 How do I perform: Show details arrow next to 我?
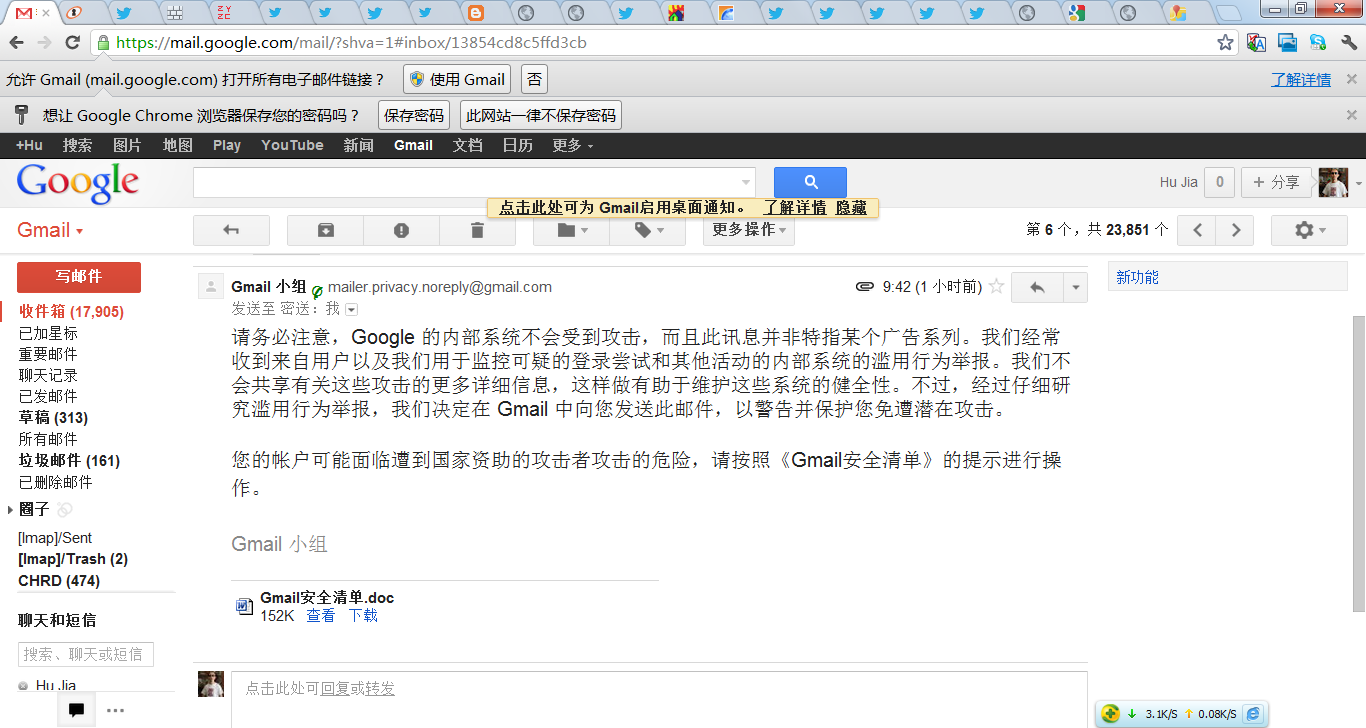[x=351, y=310]
